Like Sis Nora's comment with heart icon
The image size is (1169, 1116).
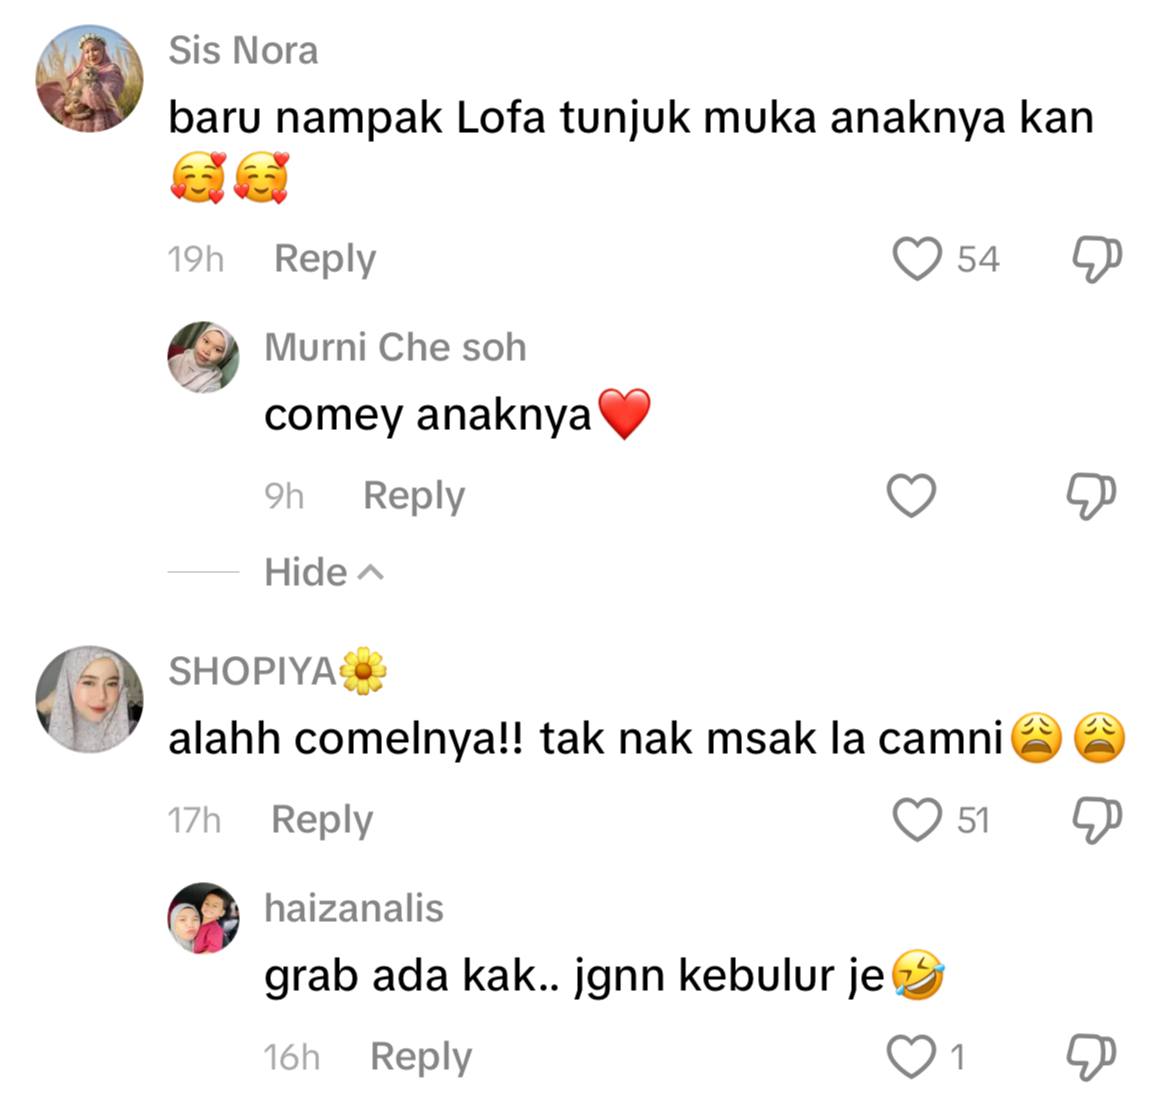coord(917,259)
